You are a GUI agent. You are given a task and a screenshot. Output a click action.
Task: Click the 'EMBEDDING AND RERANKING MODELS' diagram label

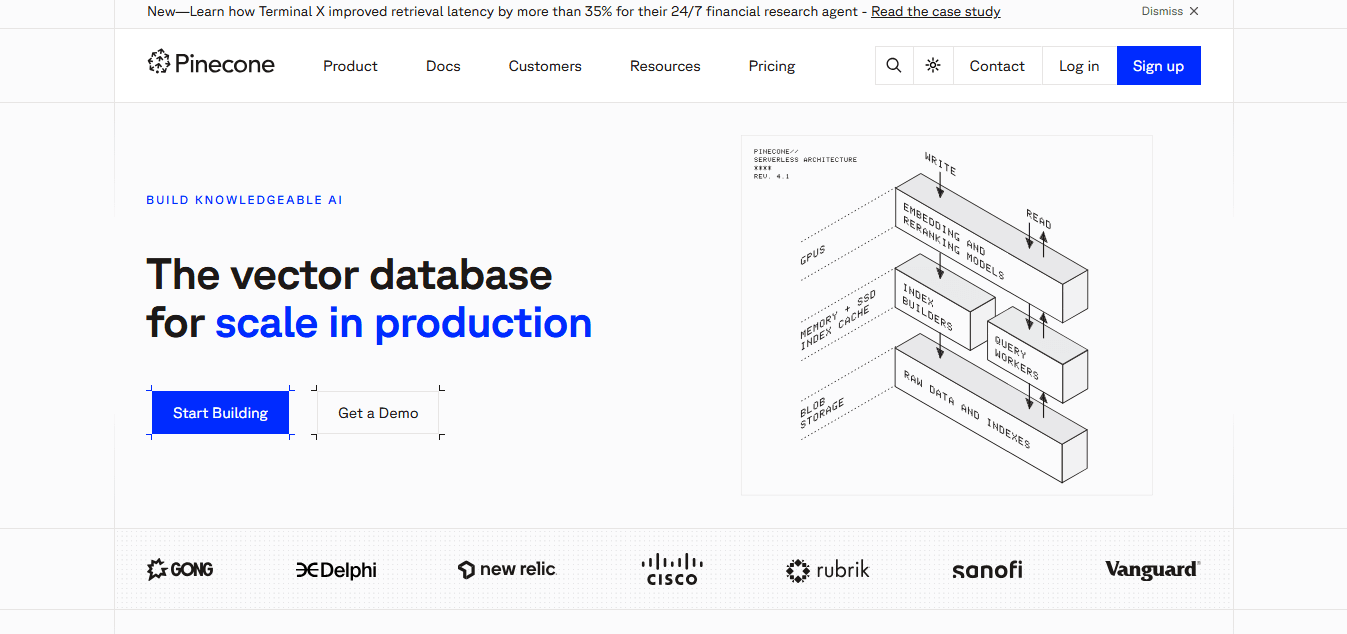953,241
